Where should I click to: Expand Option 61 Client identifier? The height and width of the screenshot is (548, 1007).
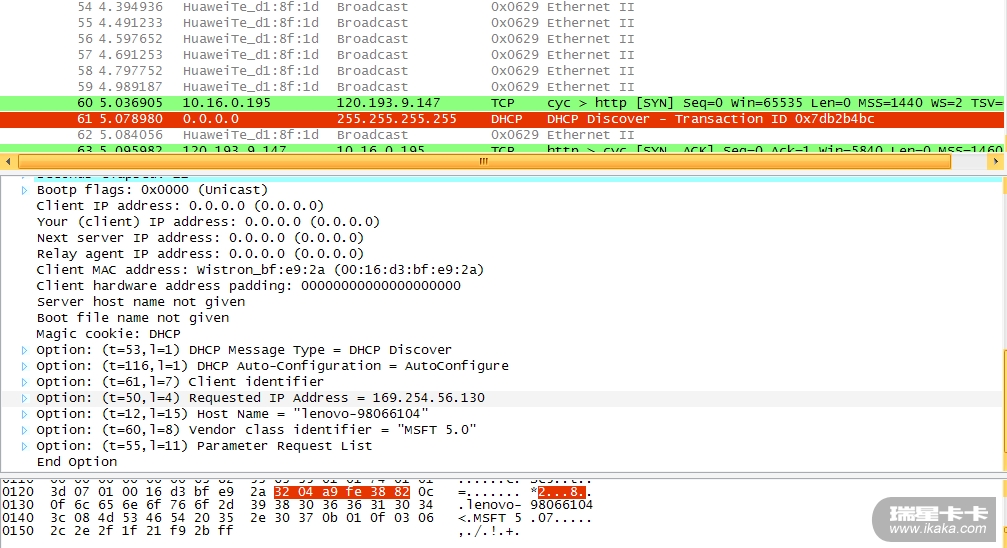(x=24, y=382)
